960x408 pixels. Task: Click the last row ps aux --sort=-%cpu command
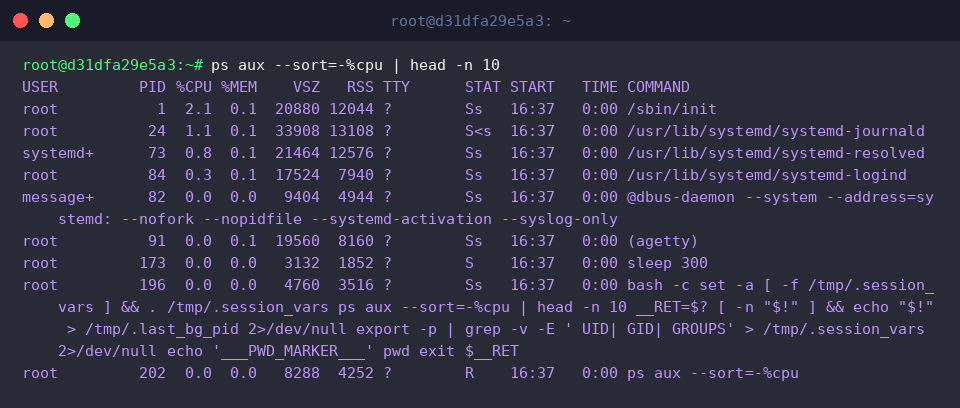713,374
